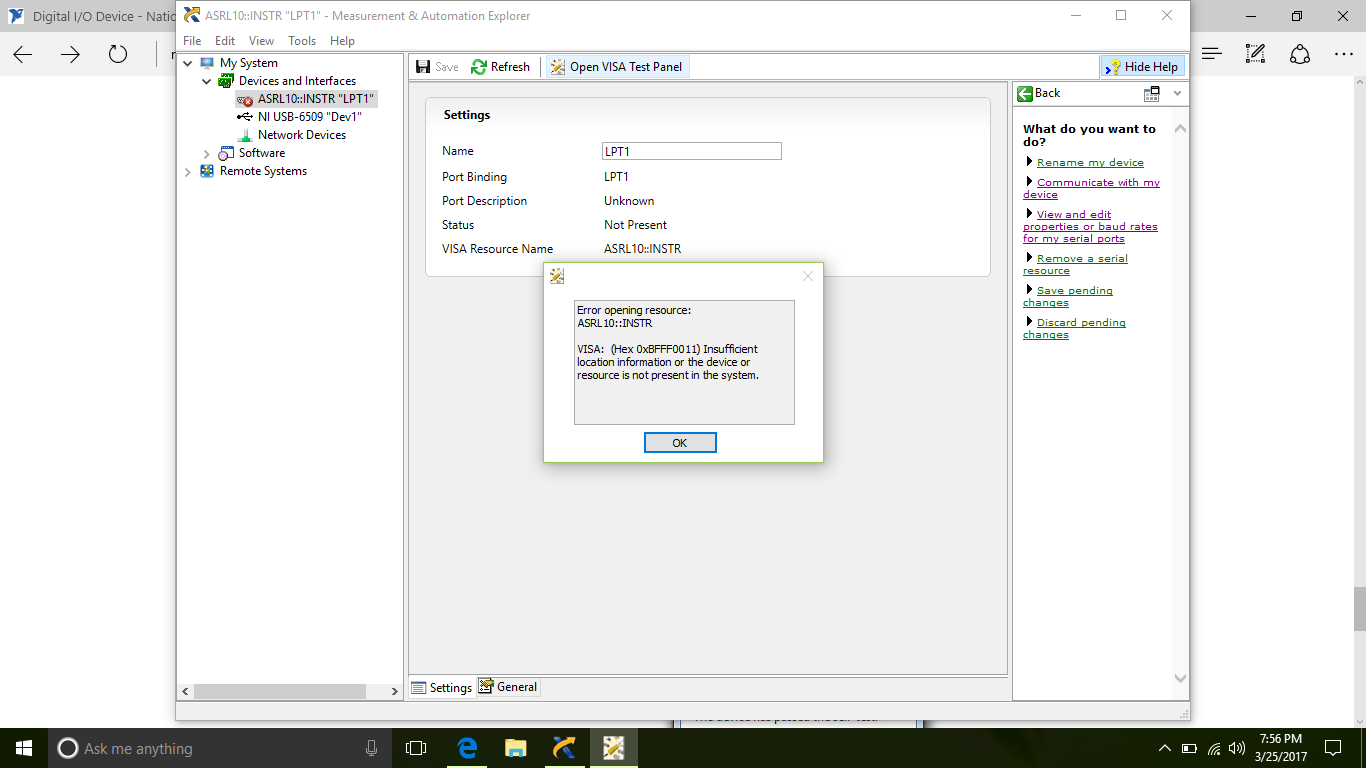Open Task View on the taskbar
The width and height of the screenshot is (1366, 768).
(x=416, y=748)
